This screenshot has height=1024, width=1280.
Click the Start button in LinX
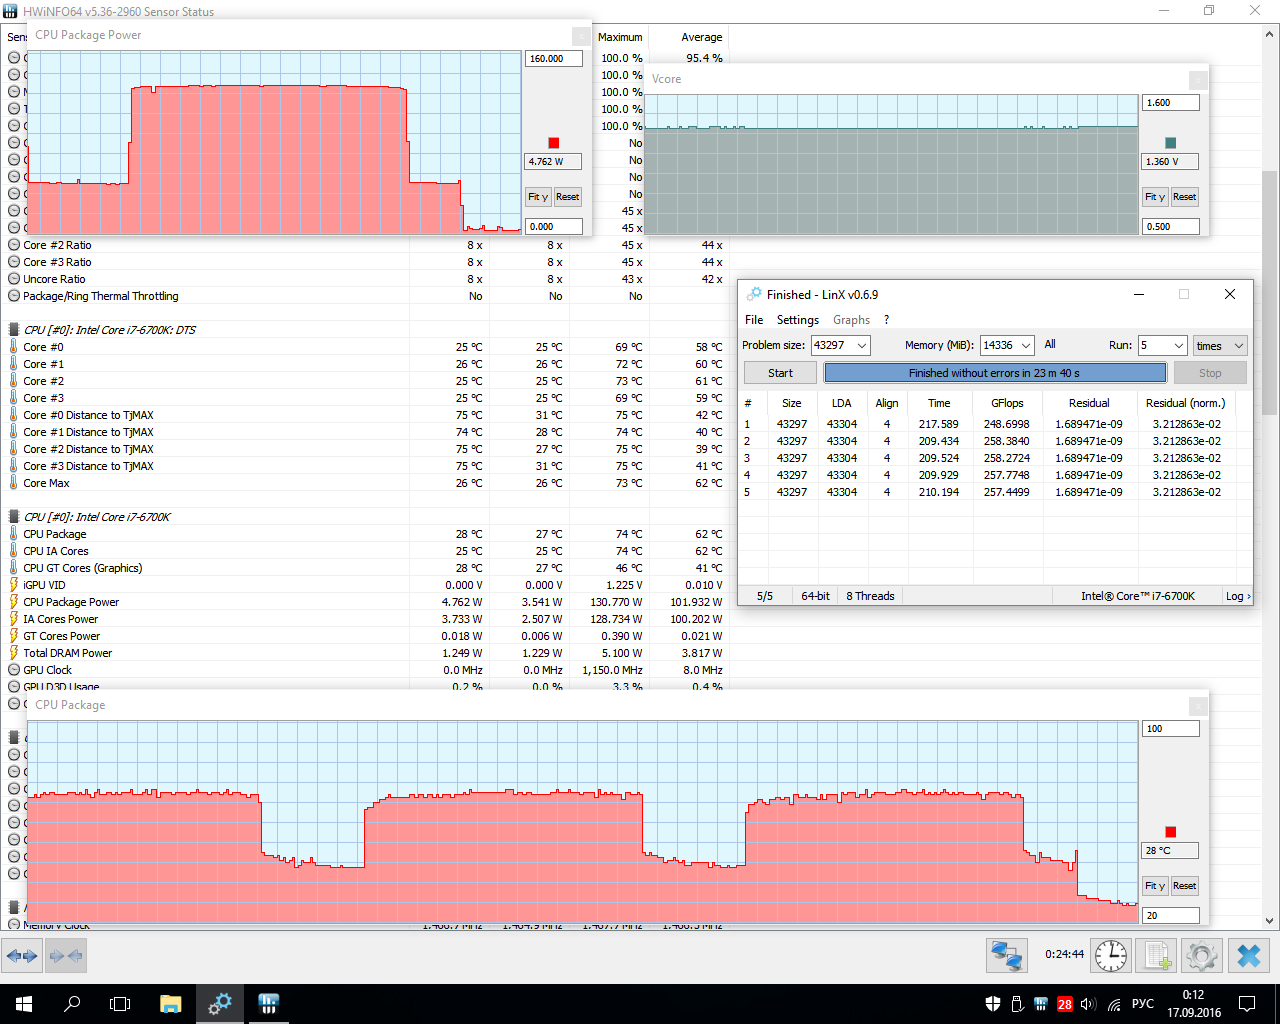(780, 373)
